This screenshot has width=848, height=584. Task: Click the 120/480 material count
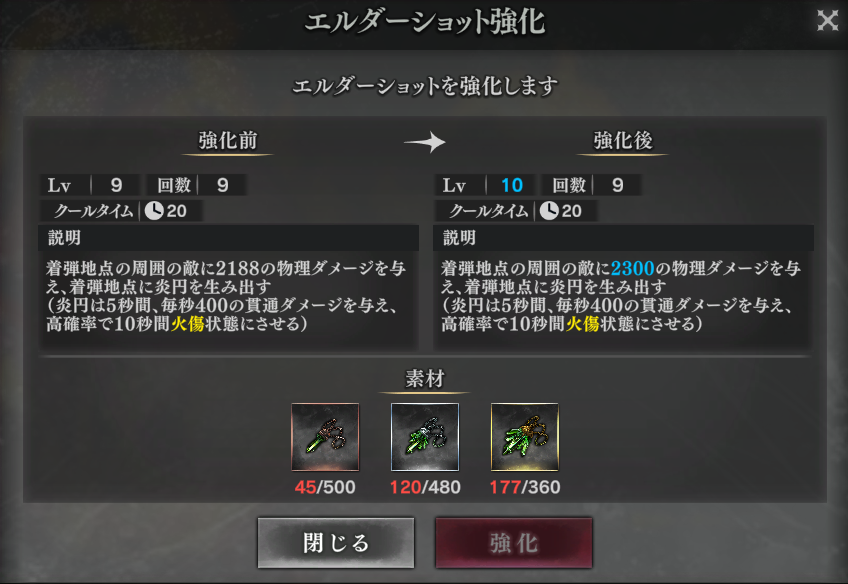pyautogui.click(x=425, y=487)
